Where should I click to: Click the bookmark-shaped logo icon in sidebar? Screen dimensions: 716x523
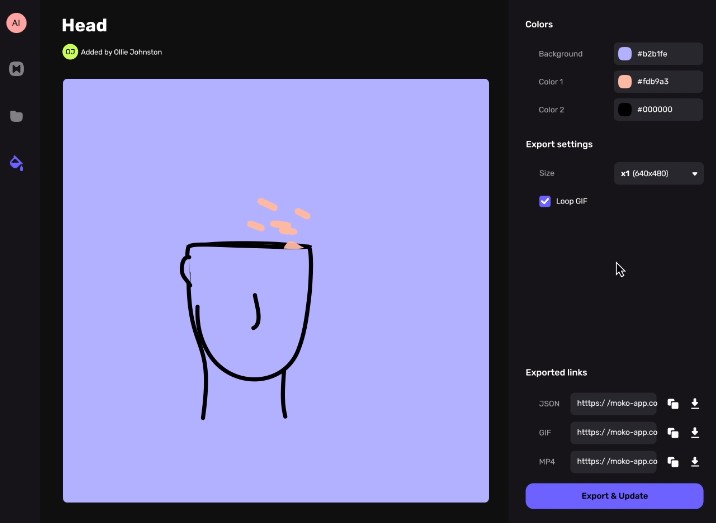click(16, 69)
